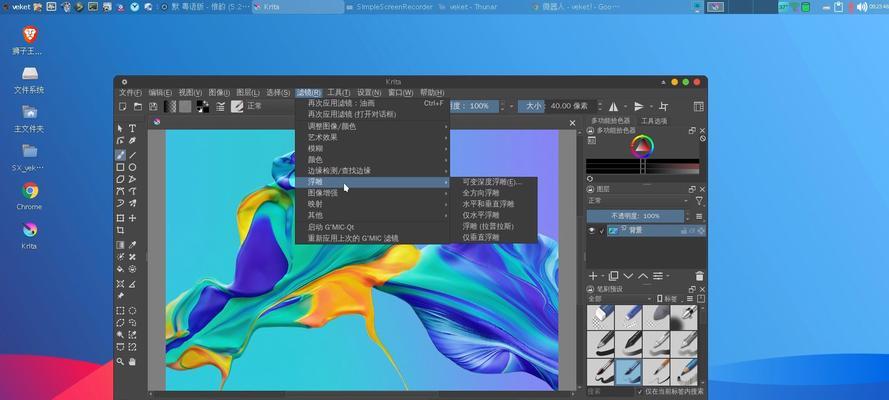Toggle the 仅在当前标签内搜索 checkbox
This screenshot has width=889, height=400.
coord(641,392)
